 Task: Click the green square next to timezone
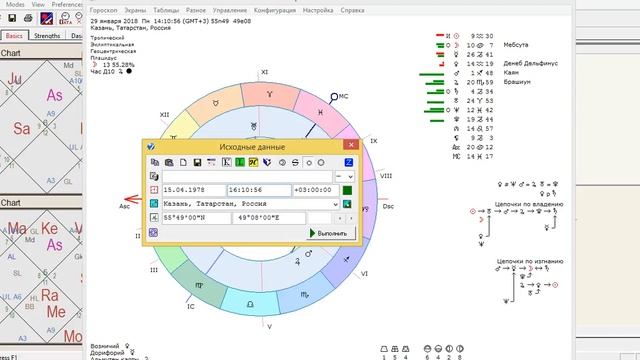point(347,190)
